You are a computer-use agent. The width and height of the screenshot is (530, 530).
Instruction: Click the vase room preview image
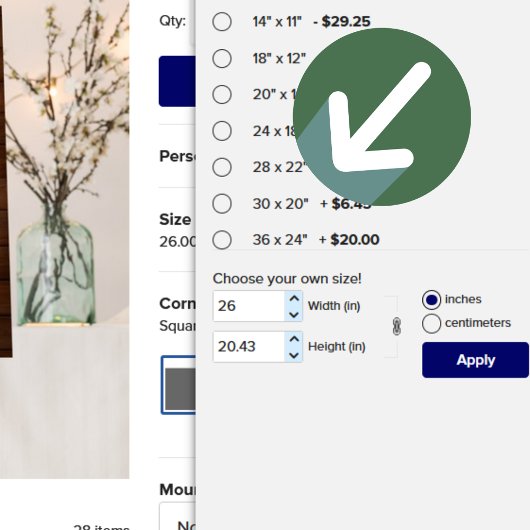tap(64, 239)
